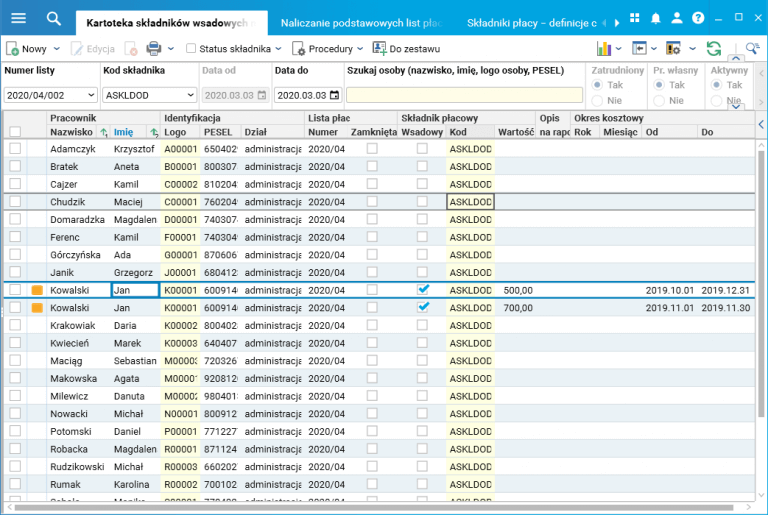This screenshot has height=515, width=768.
Task: Toggle the Zamknięta checkbox for Bratek
Action: [x=372, y=167]
